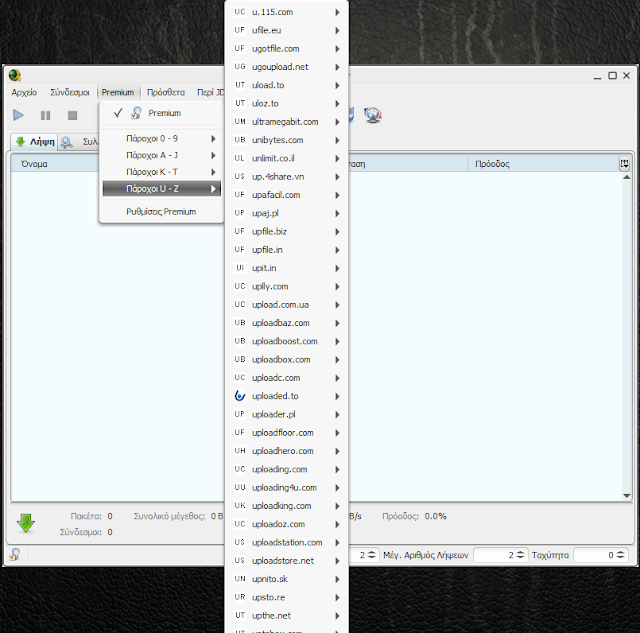
Task: Click the download list scrollbar down arrow
Action: click(627, 496)
